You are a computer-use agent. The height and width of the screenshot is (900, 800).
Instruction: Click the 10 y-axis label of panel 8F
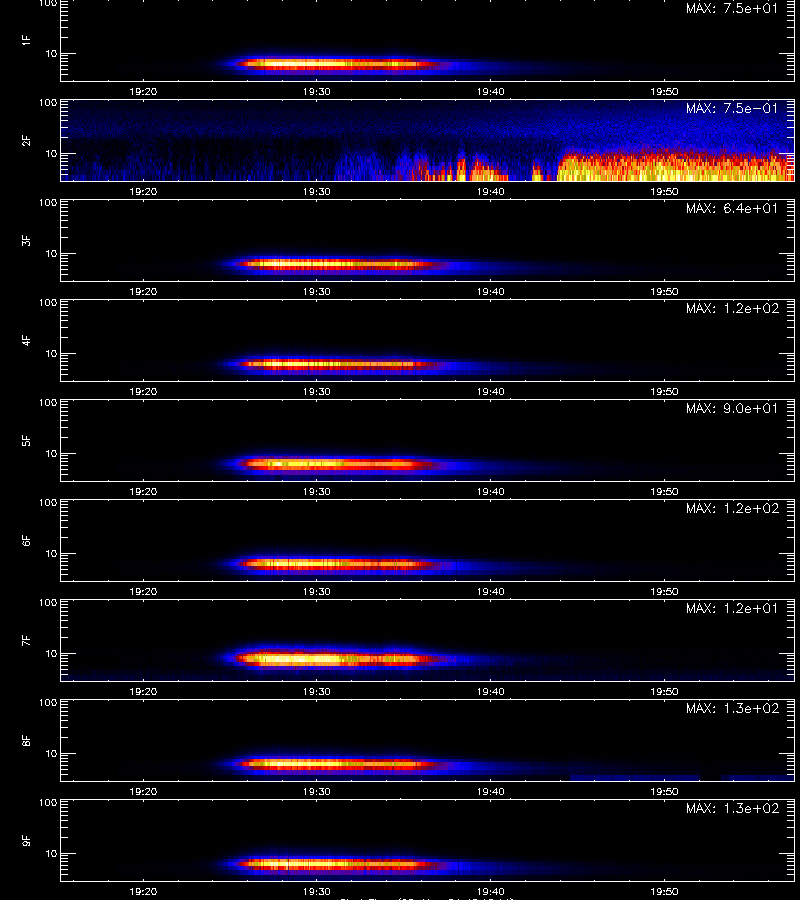[x=51, y=754]
